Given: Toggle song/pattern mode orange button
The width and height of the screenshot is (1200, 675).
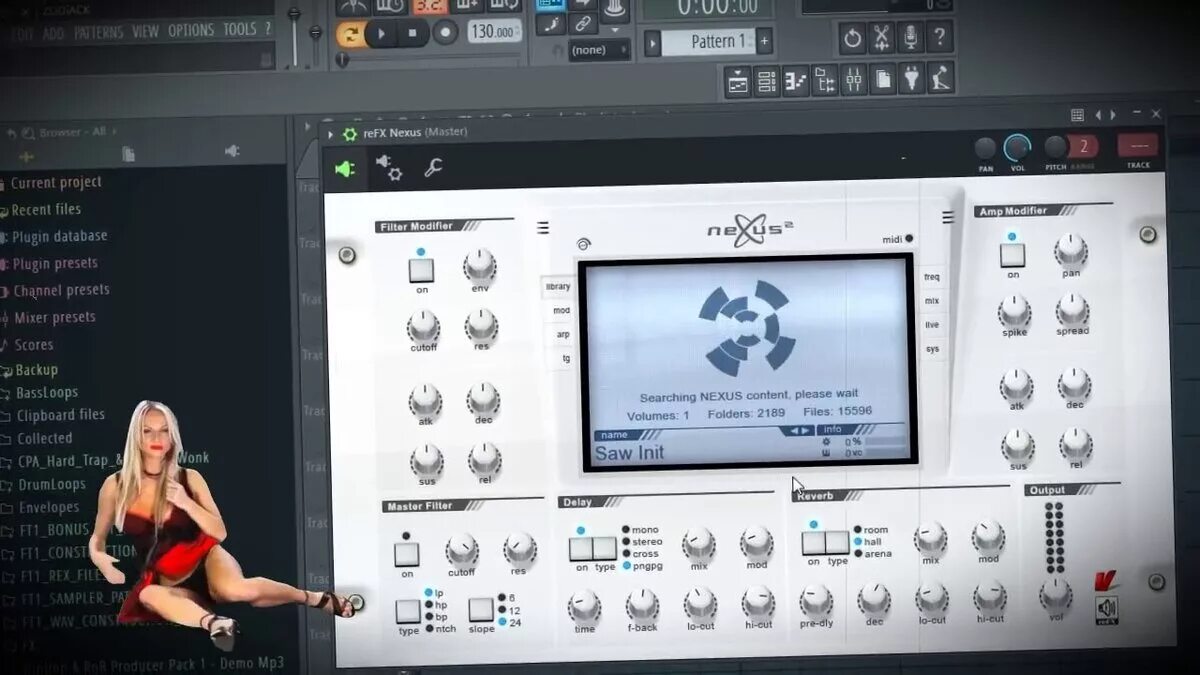Looking at the screenshot, I should (350, 35).
